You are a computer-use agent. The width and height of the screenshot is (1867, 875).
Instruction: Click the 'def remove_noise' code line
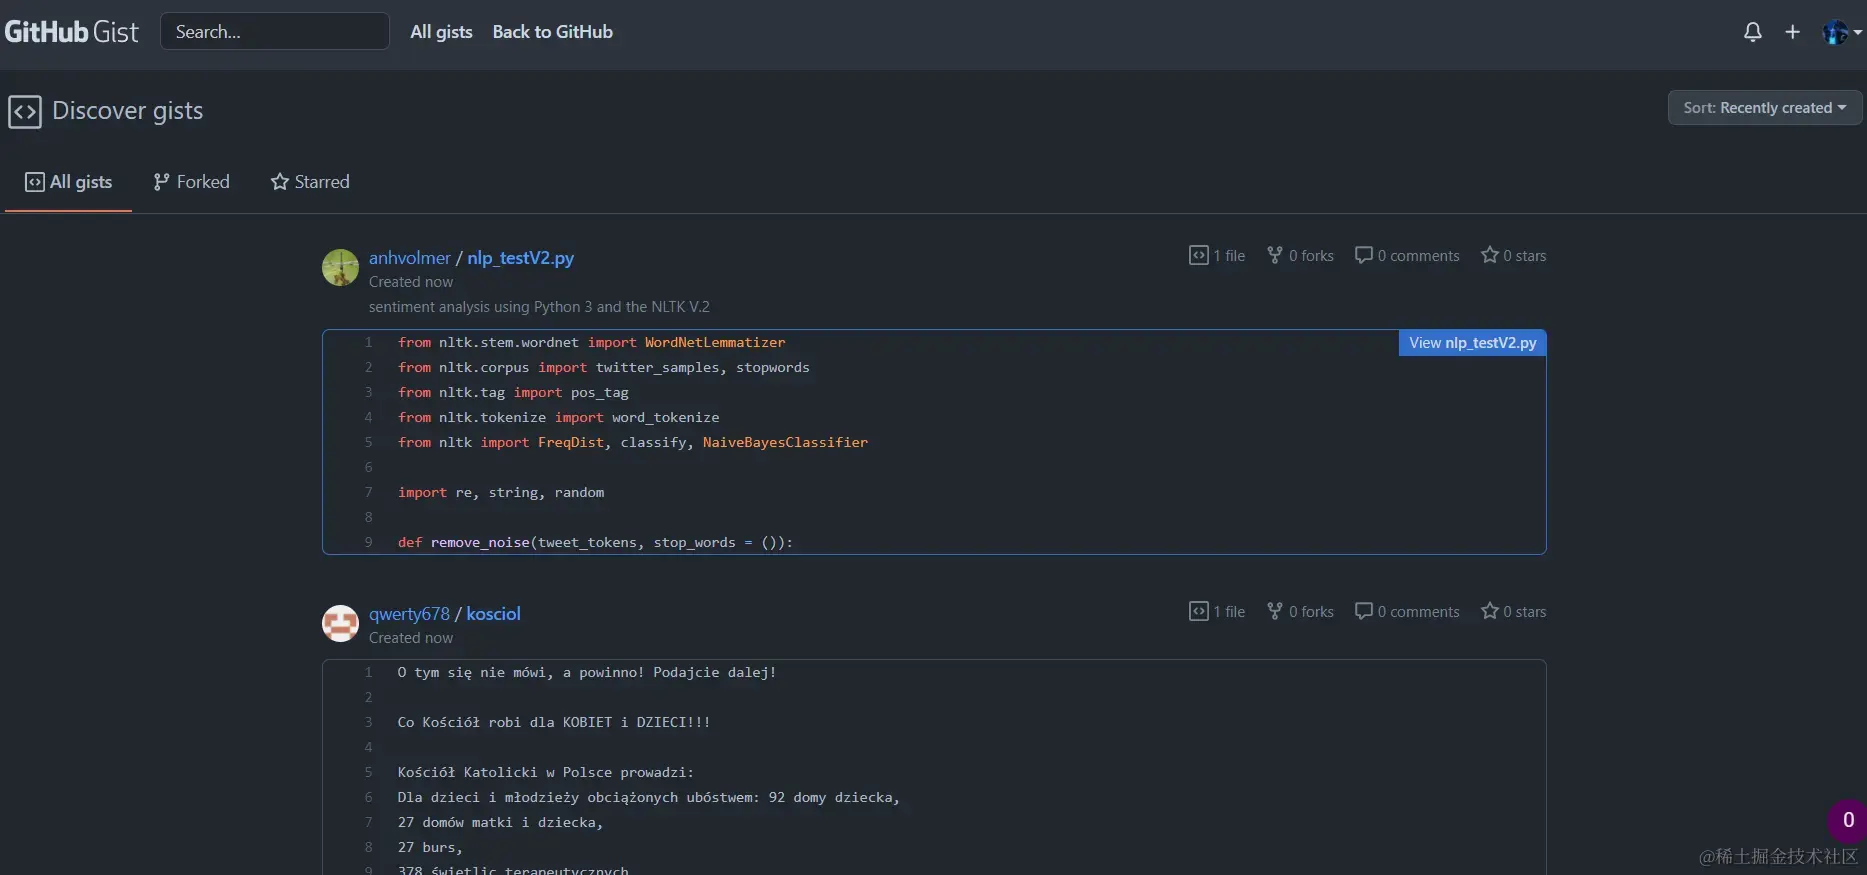pos(595,543)
